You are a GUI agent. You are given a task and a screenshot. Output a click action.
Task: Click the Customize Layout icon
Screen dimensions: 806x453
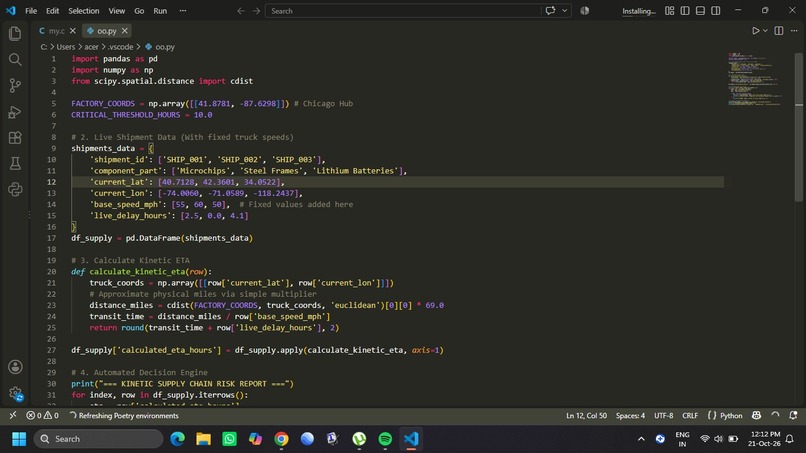(669, 11)
